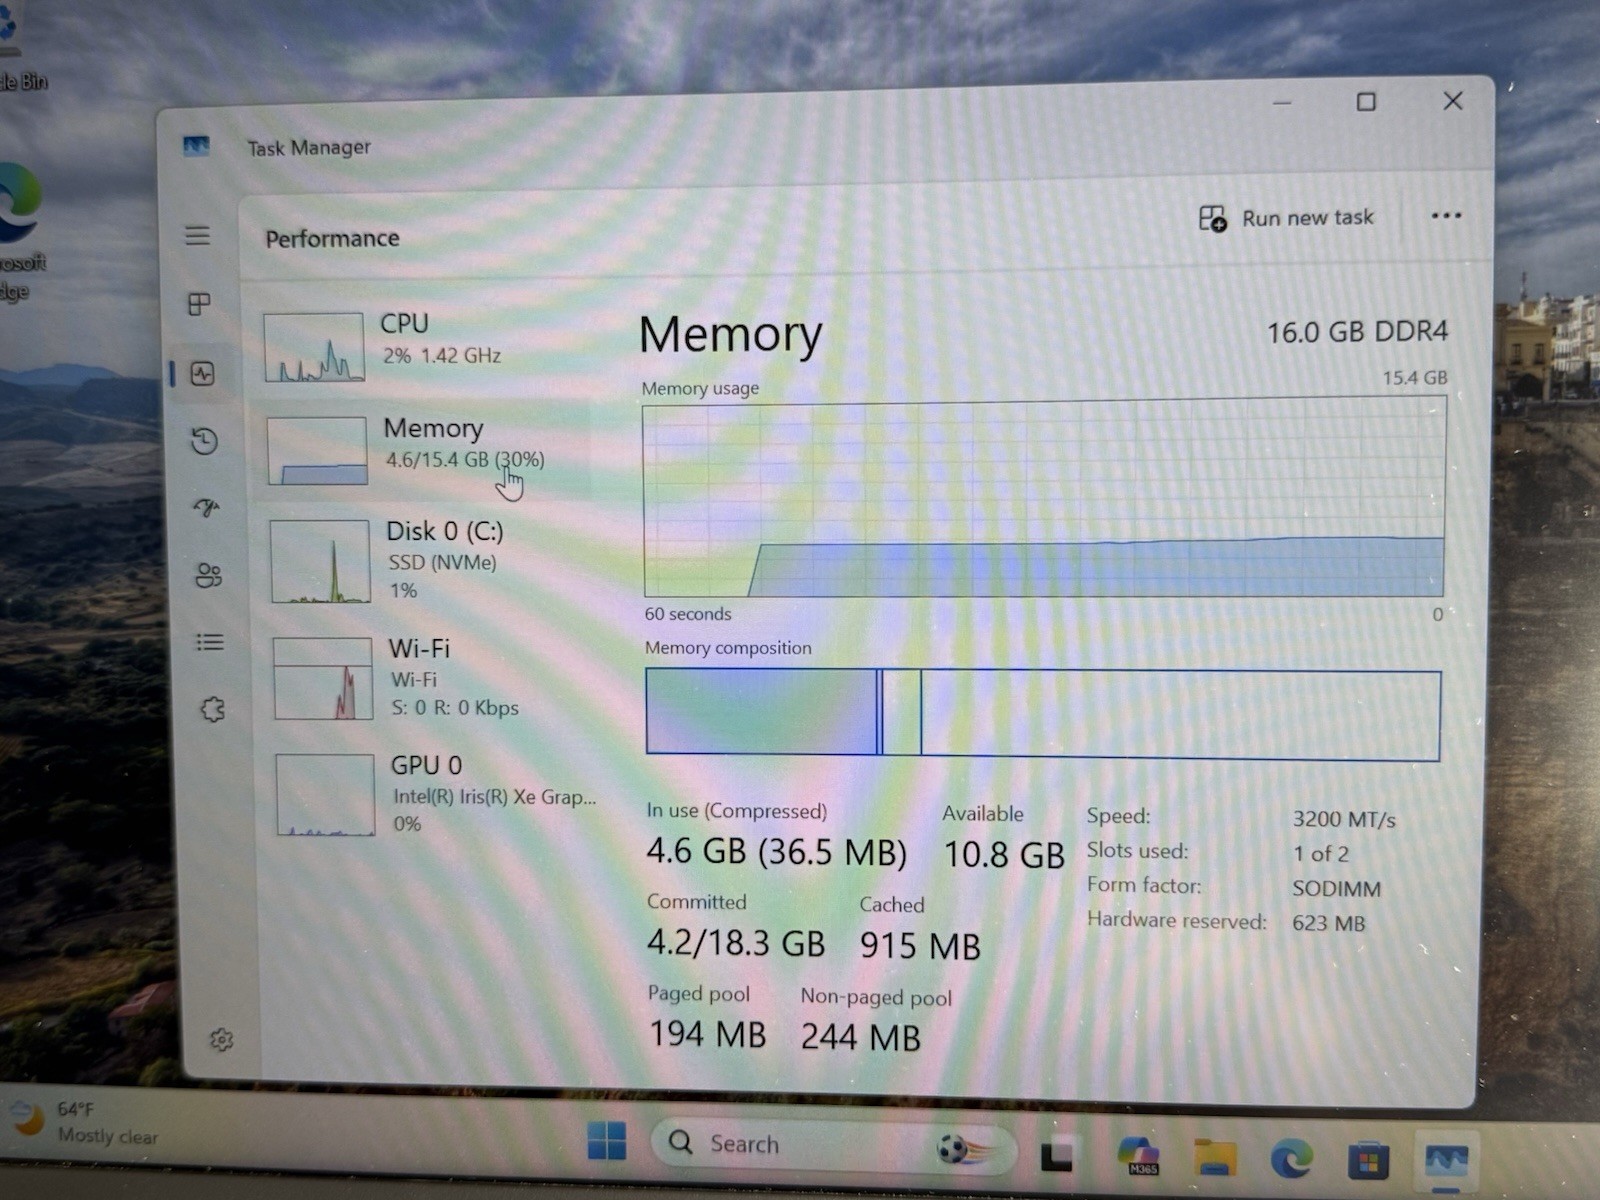1600x1200 pixels.
Task: Click the Committed 4.2/18.3 GB value
Action: 736,942
